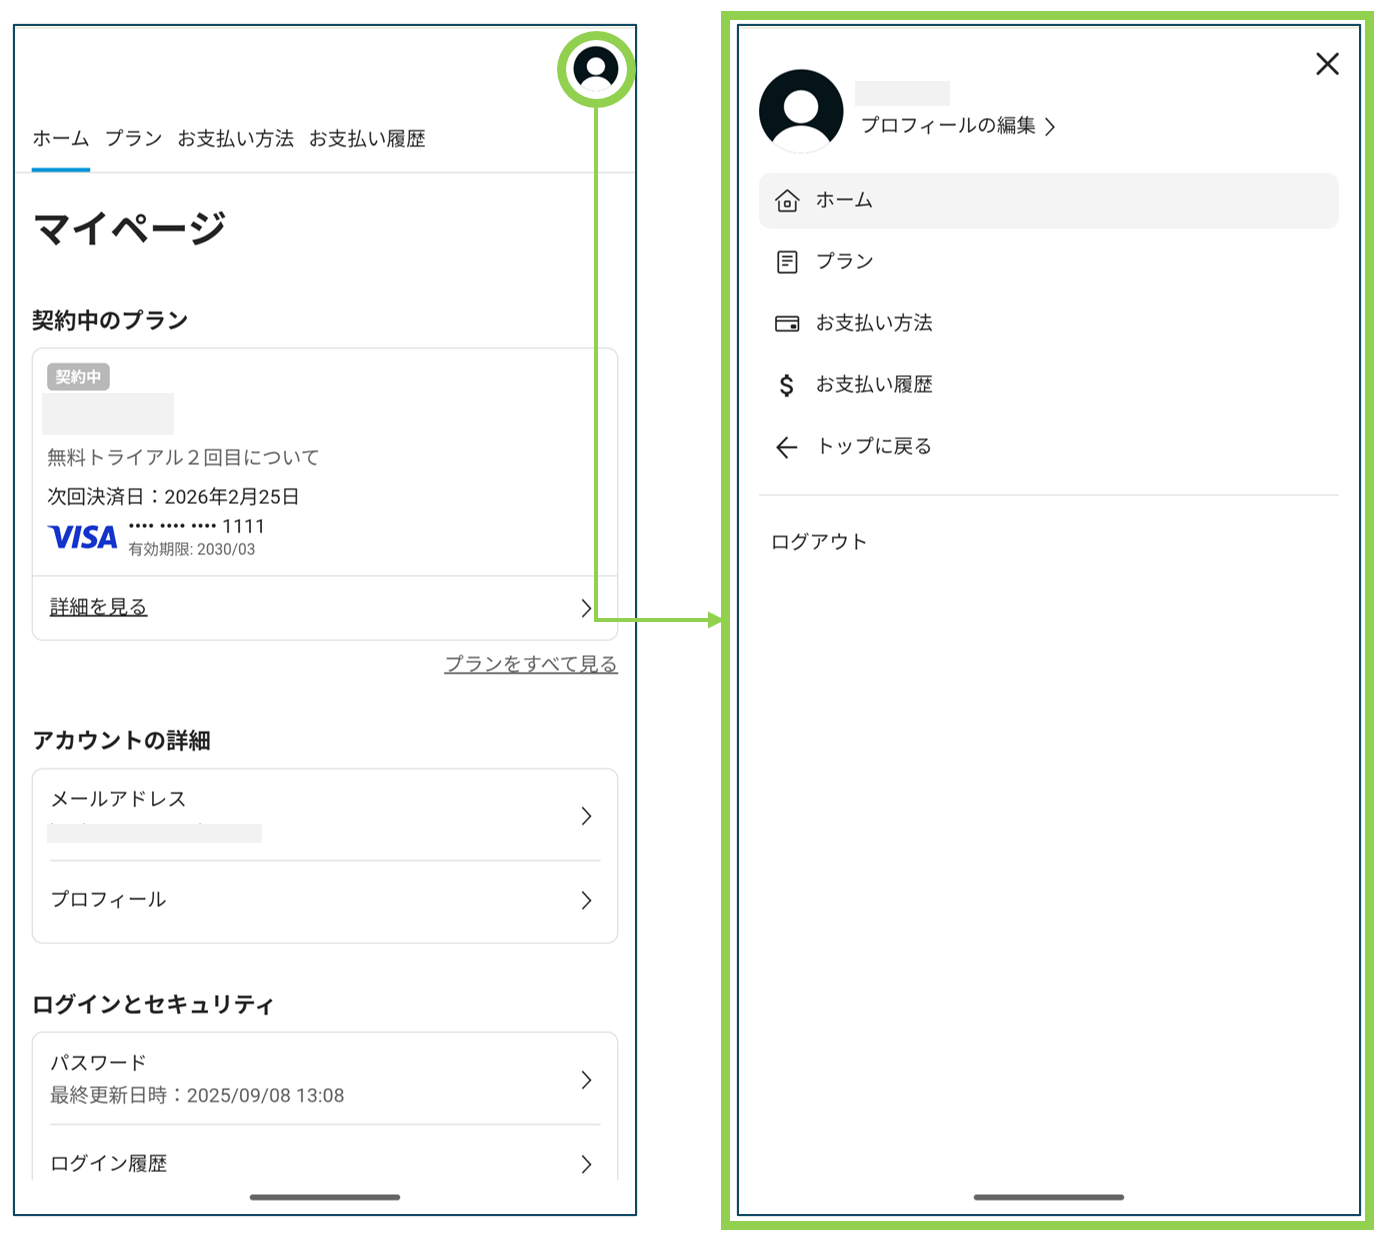Click the VISA card logo
This screenshot has width=1387, height=1250.
point(83,537)
